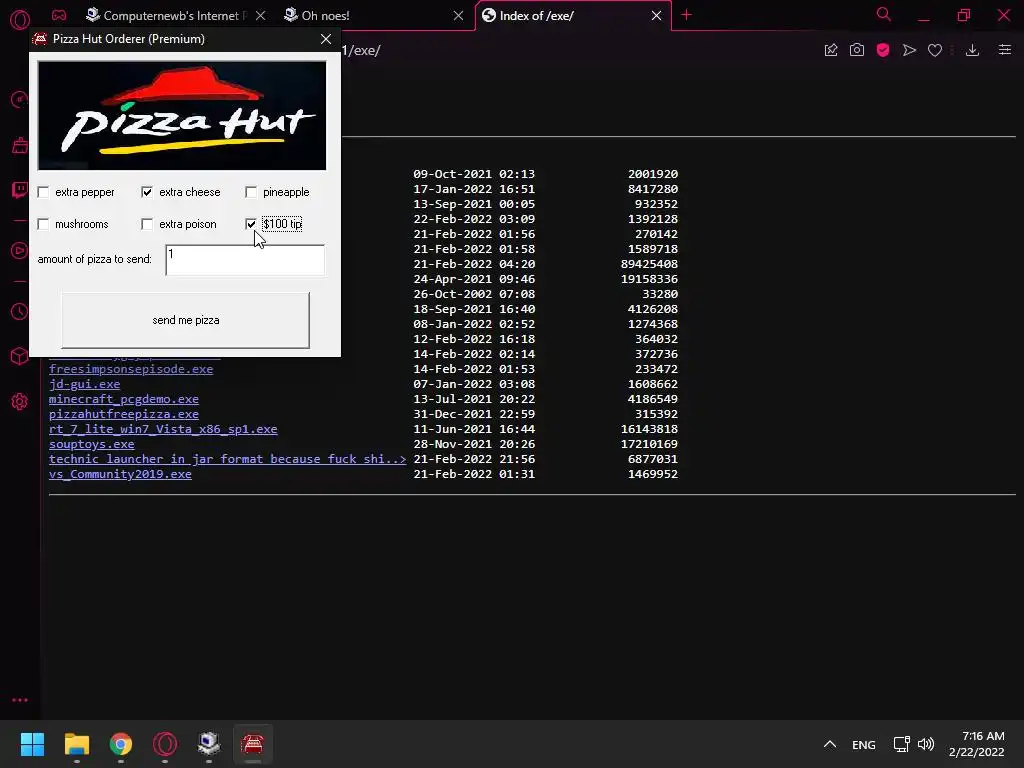Image resolution: width=1024 pixels, height=768 pixels.
Task: Open Extensions cube icon in sidebar
Action: (x=20, y=357)
